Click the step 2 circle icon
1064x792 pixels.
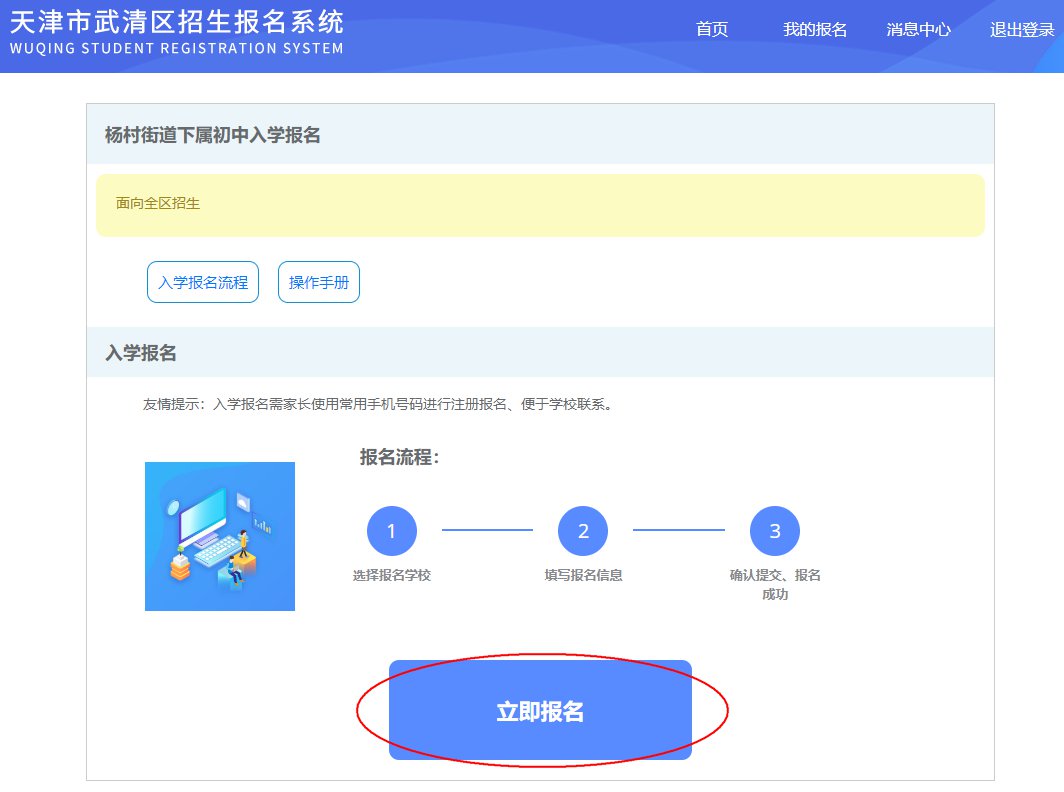tap(583, 531)
